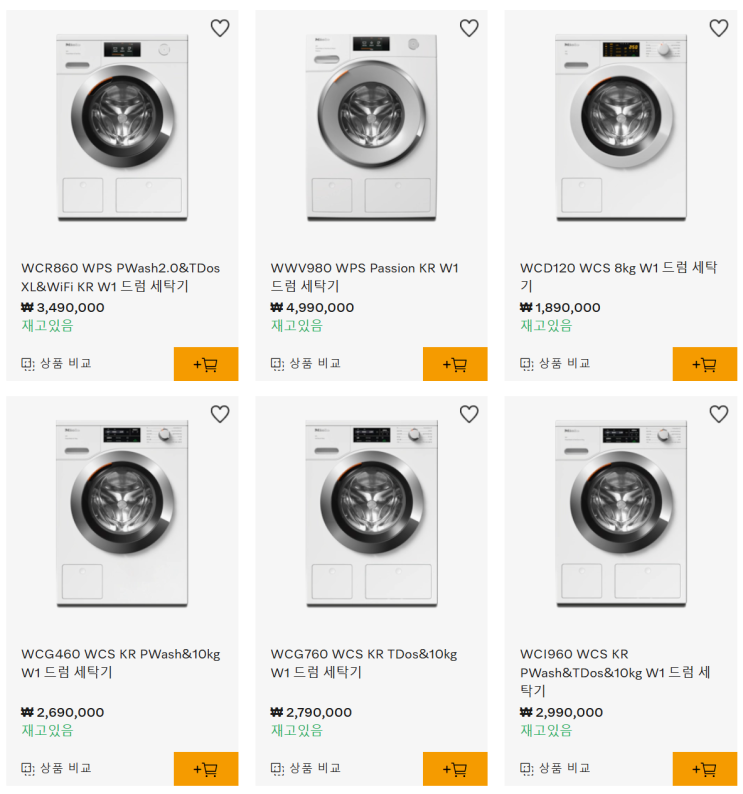Add WCR860 WPS washer to wishlist
This screenshot has width=743, height=794.
coord(220,28)
